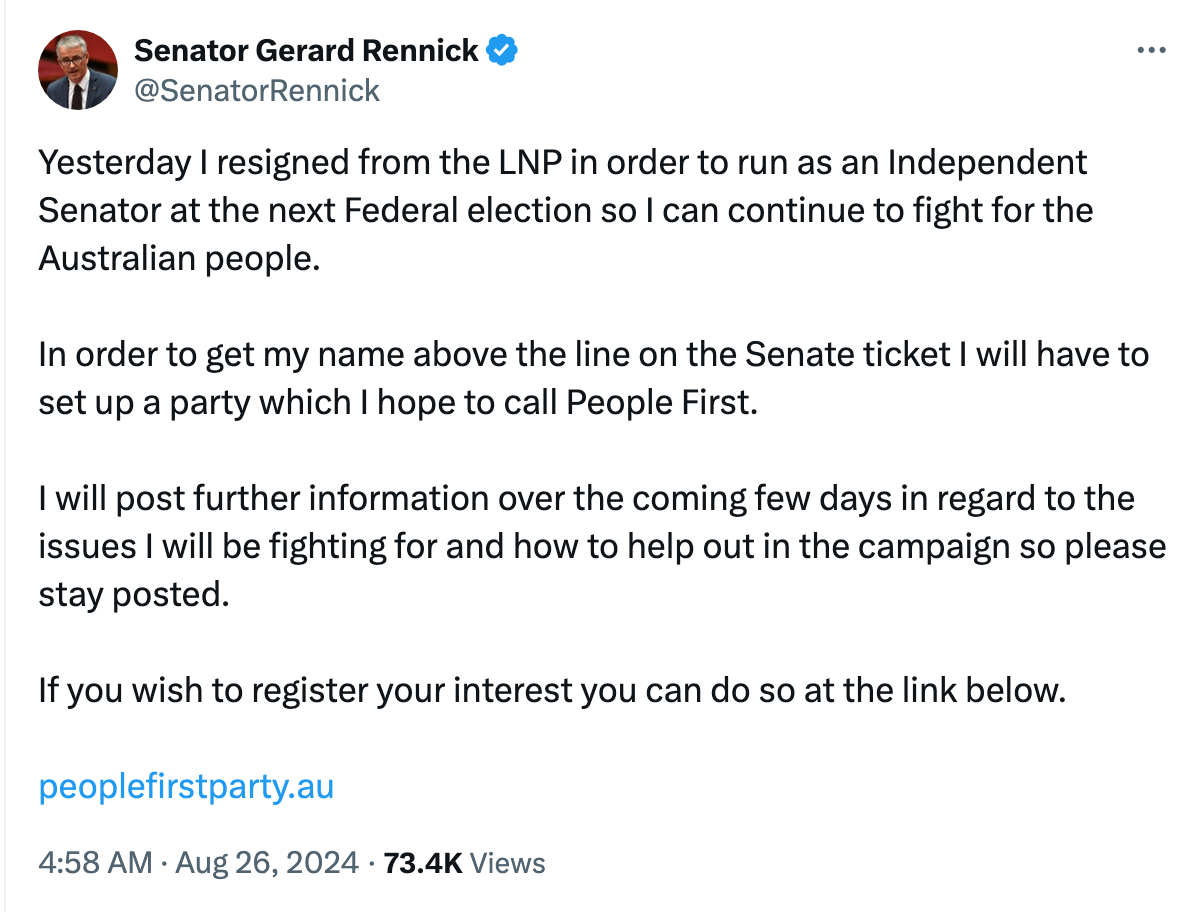This screenshot has height=912, width=1188.
Task: Click the display name Senator Gerard Rennick
Action: [x=306, y=50]
